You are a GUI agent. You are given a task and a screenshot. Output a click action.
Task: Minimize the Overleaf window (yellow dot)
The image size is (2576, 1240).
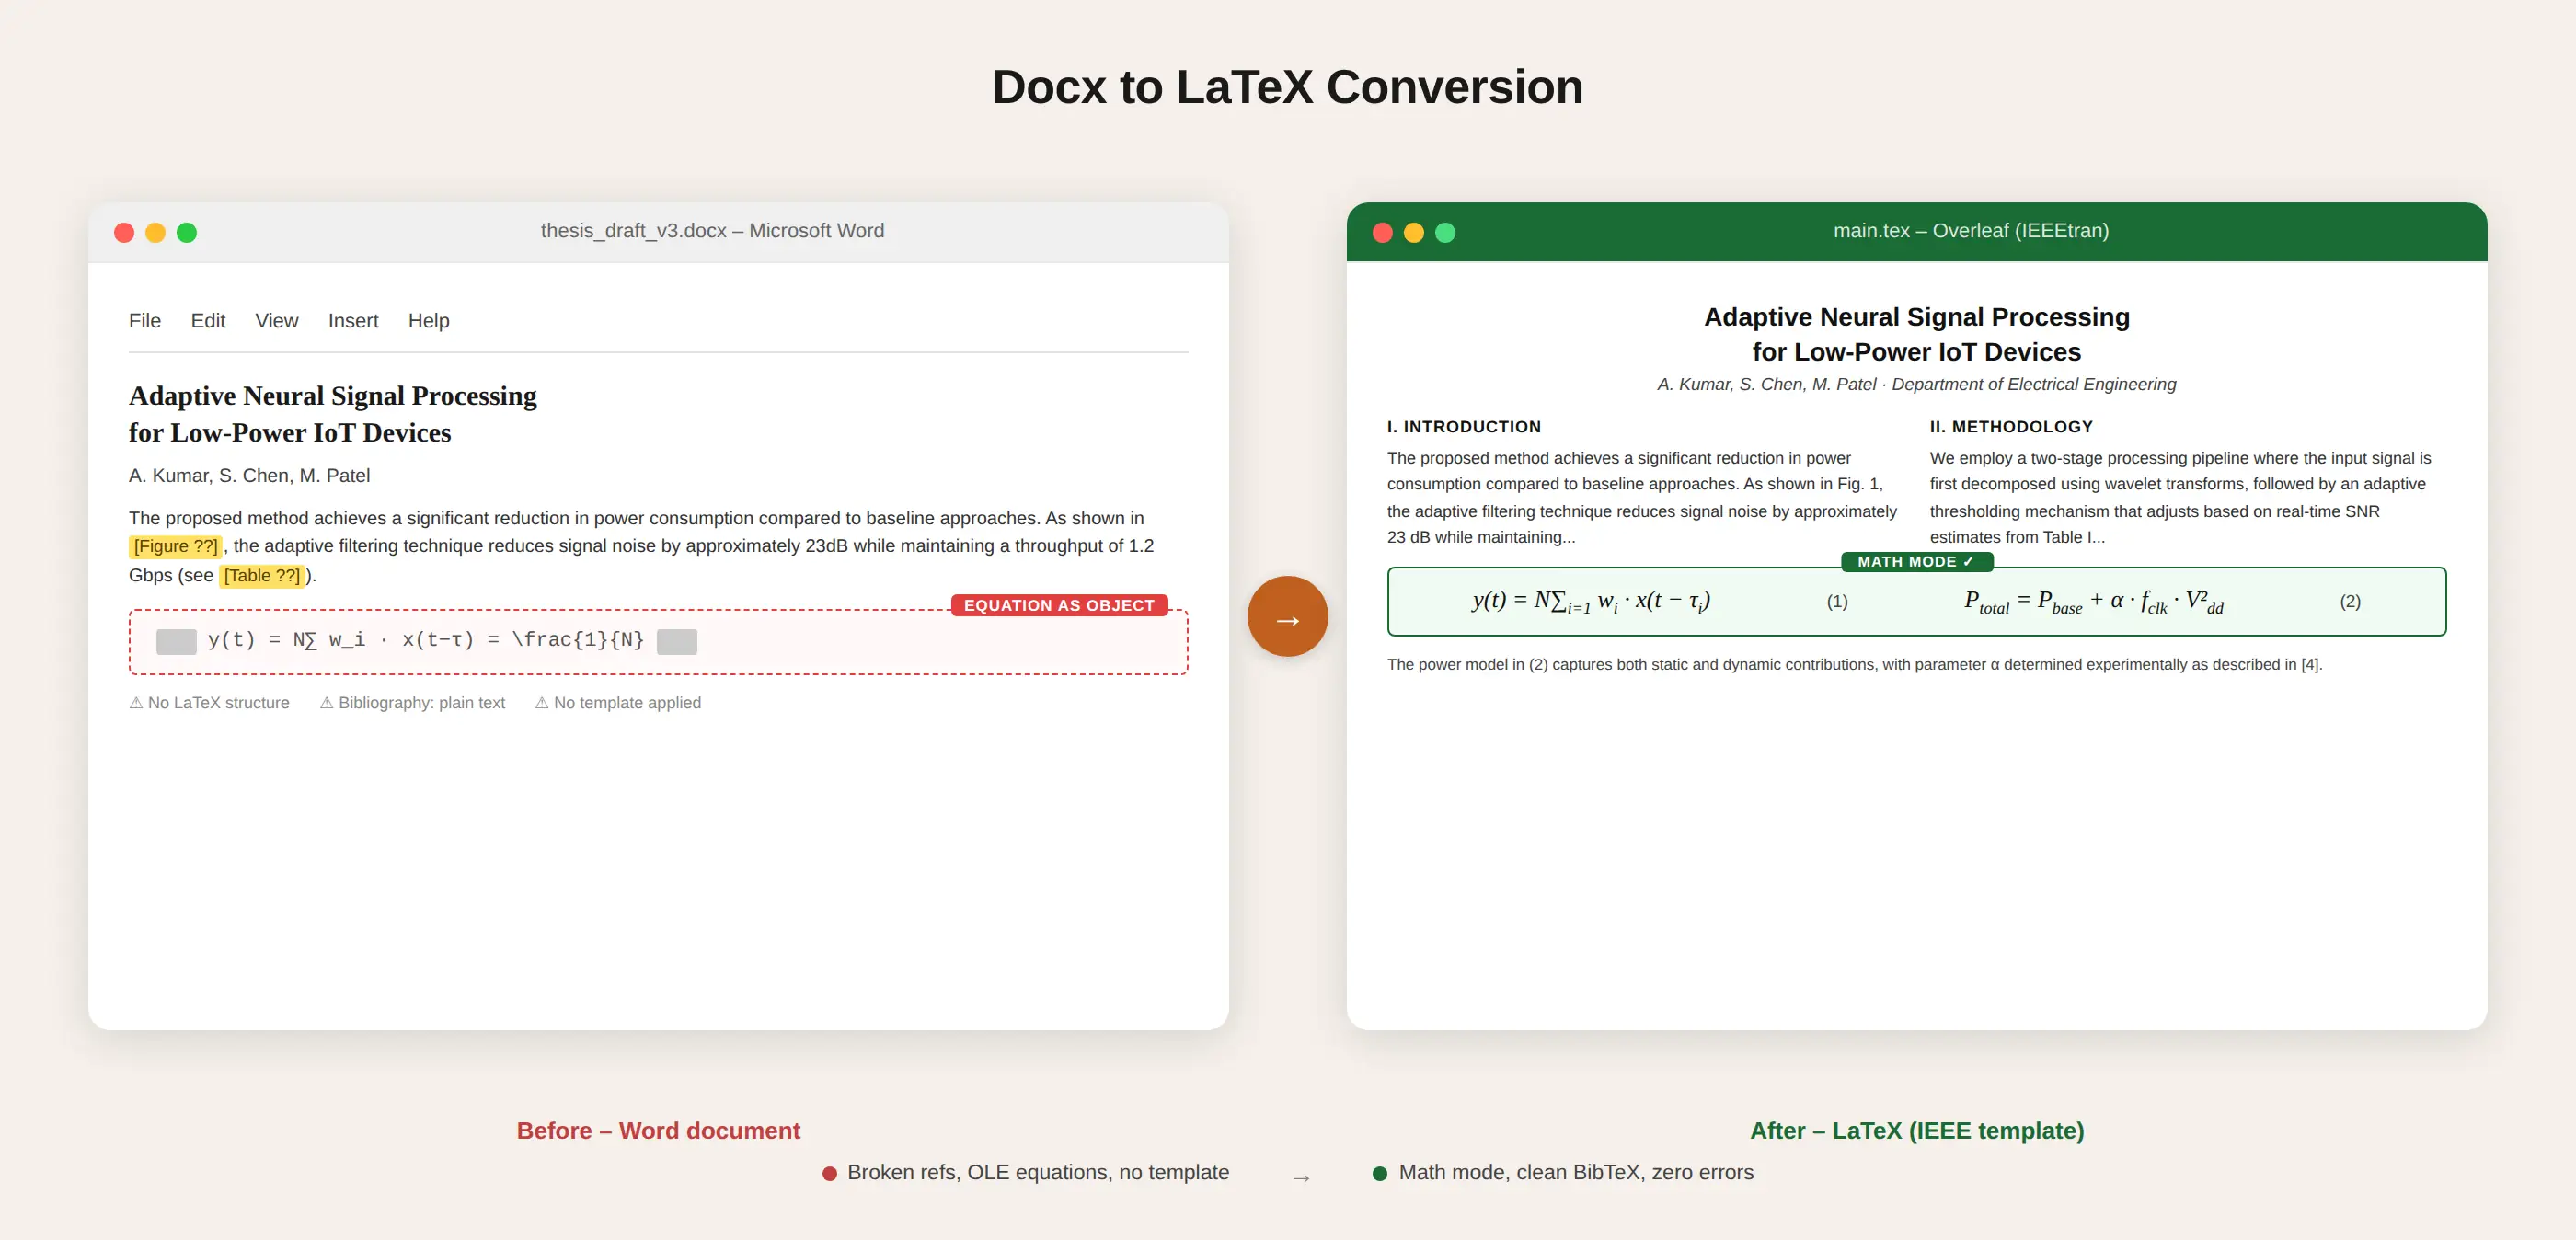[1414, 232]
